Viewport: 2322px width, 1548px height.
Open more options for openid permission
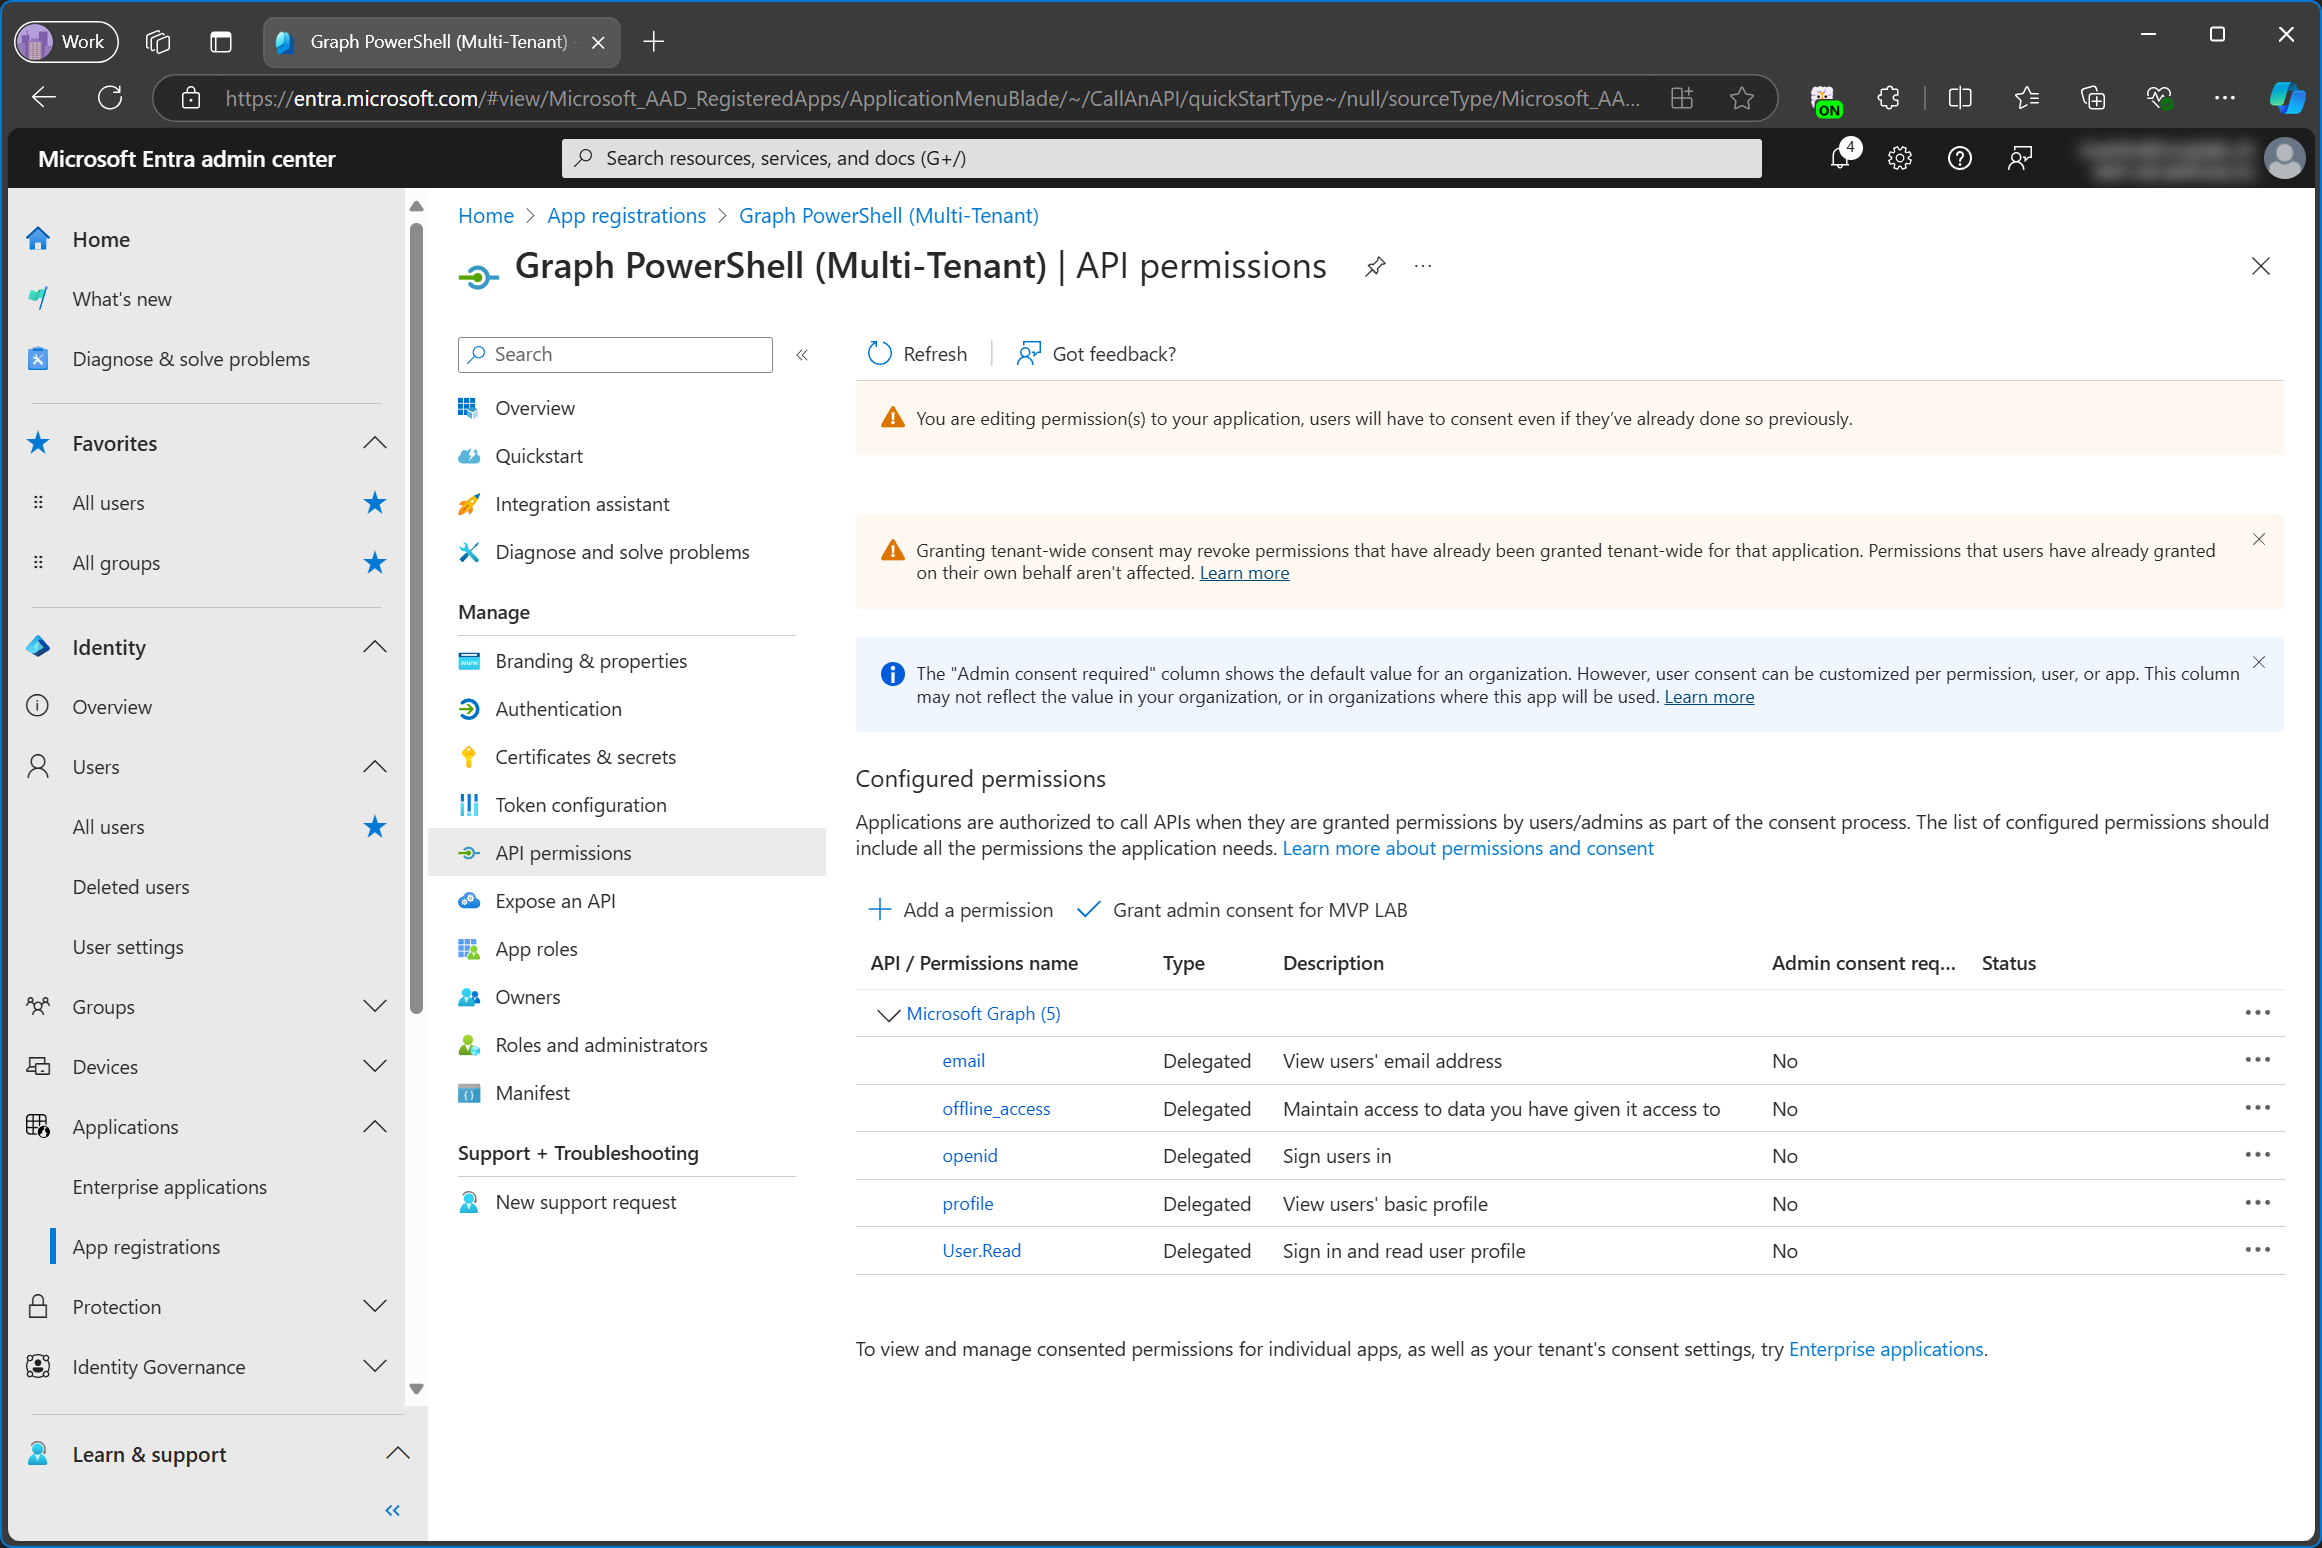pos(2258,1155)
